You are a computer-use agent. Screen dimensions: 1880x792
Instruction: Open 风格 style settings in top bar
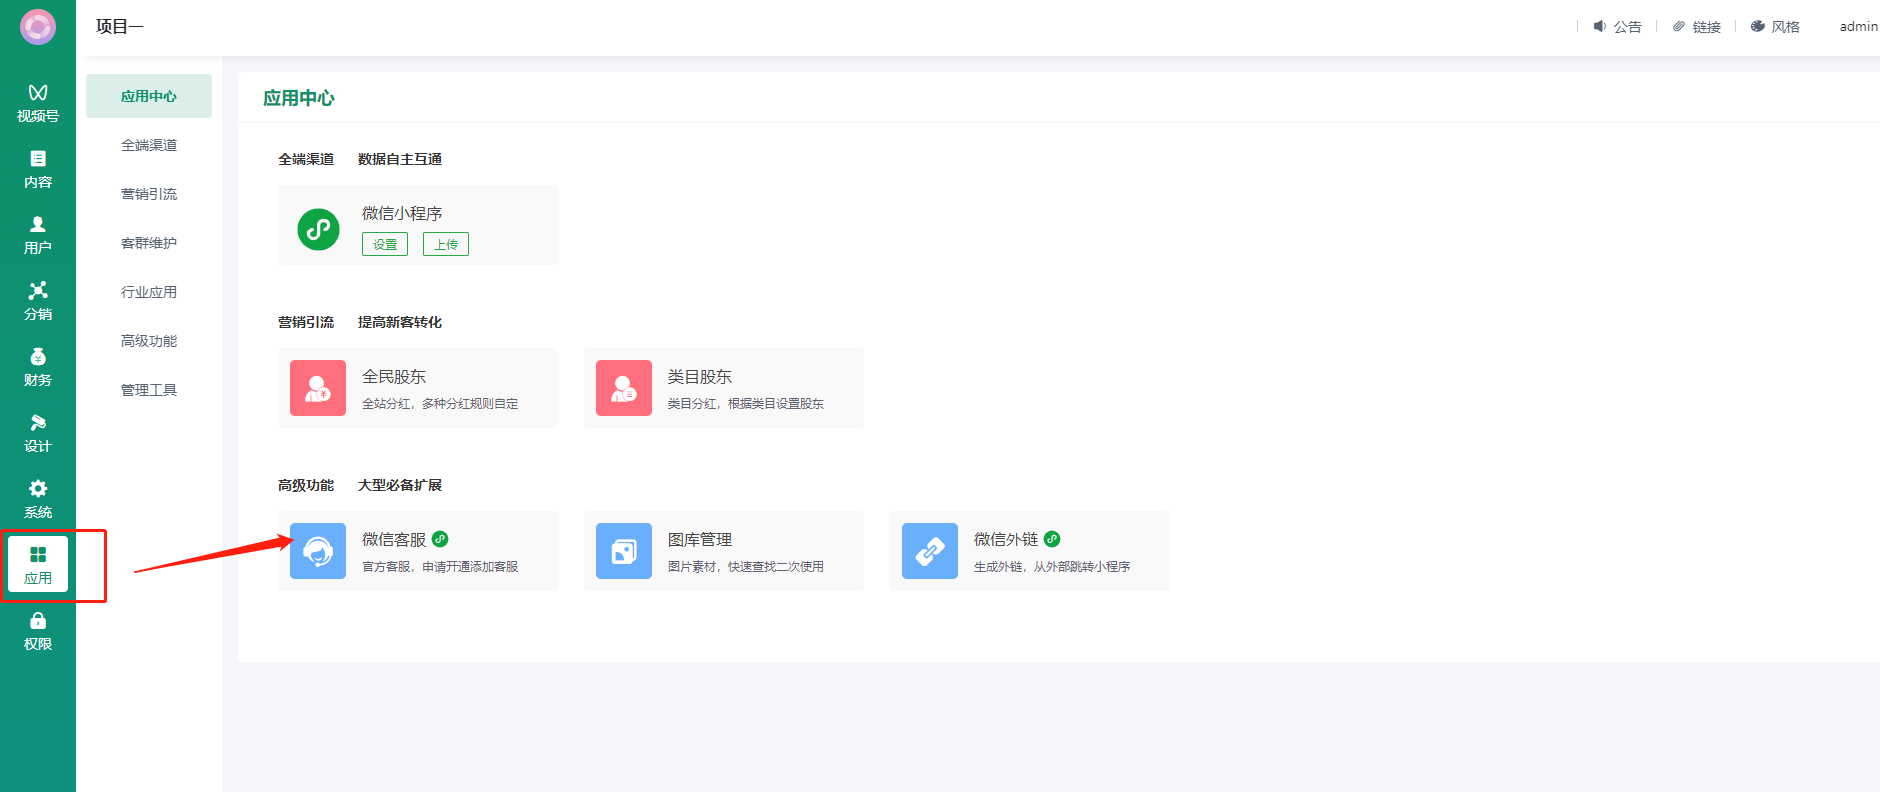coord(1775,27)
